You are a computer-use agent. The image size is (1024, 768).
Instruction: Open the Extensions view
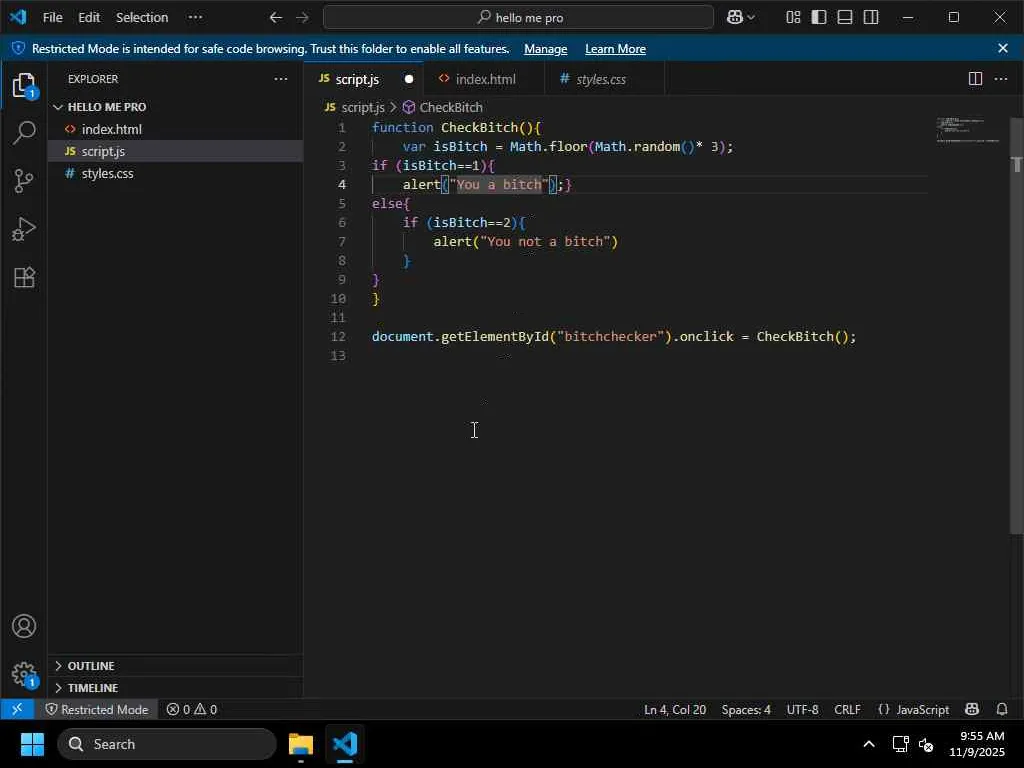(24, 277)
